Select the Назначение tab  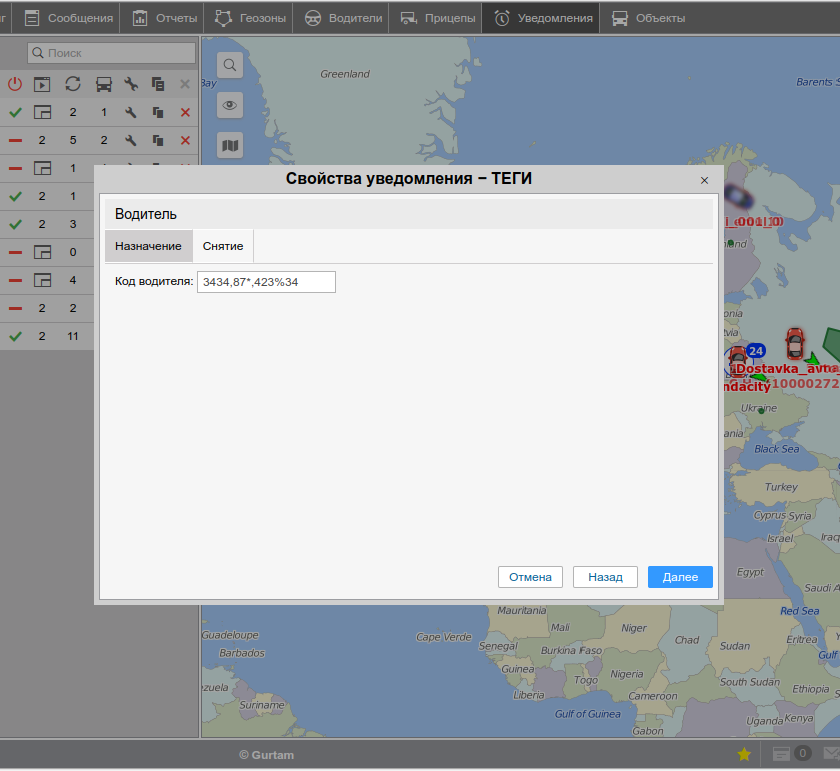tap(148, 246)
